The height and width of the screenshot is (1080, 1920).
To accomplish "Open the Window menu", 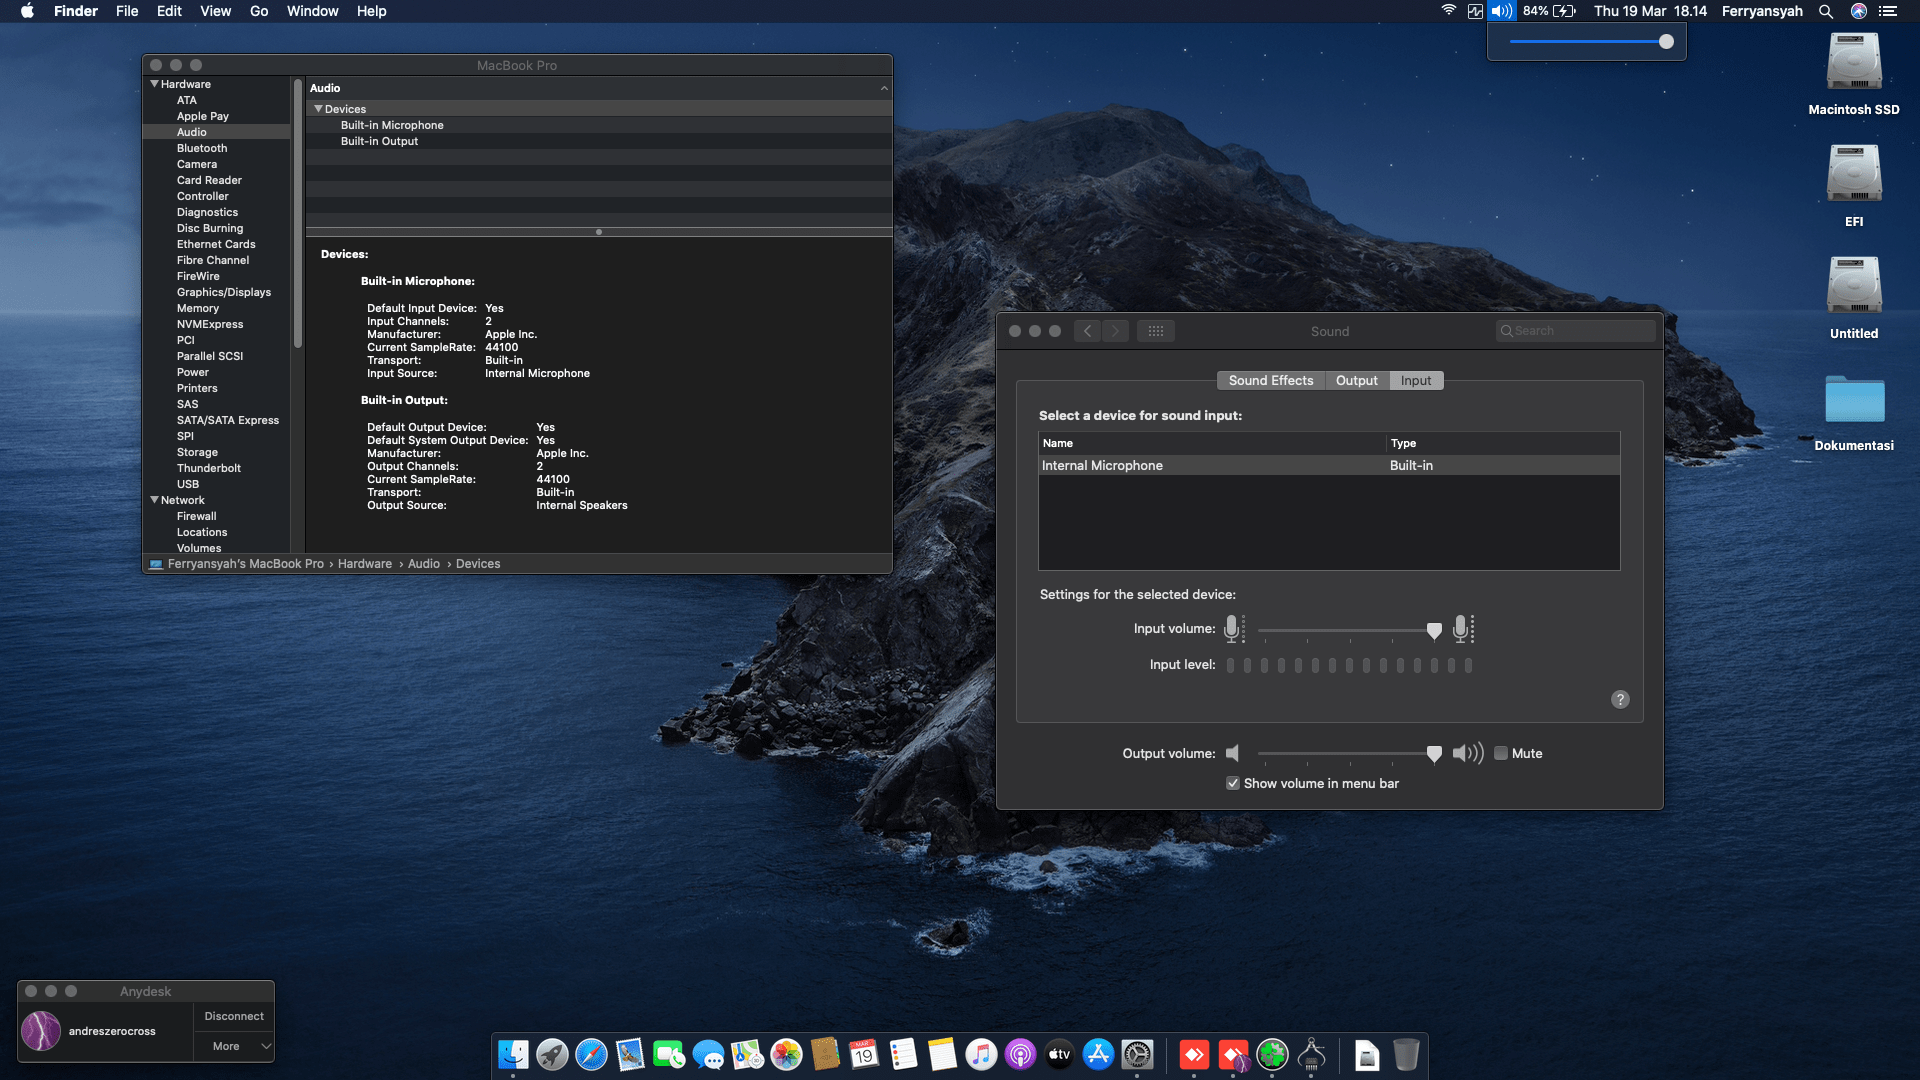I will click(x=312, y=11).
